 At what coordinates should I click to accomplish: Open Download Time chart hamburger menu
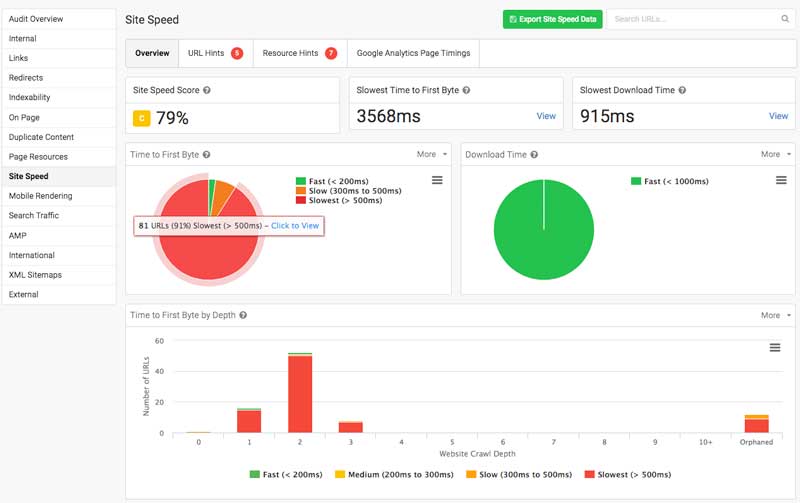pos(782,180)
